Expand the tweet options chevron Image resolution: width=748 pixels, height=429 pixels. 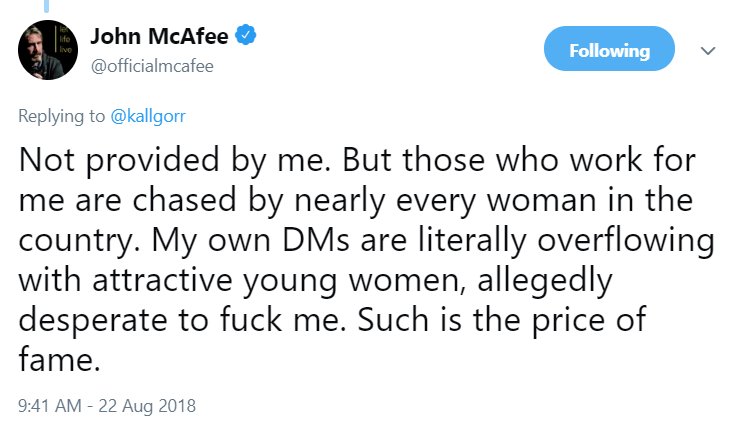click(x=709, y=50)
